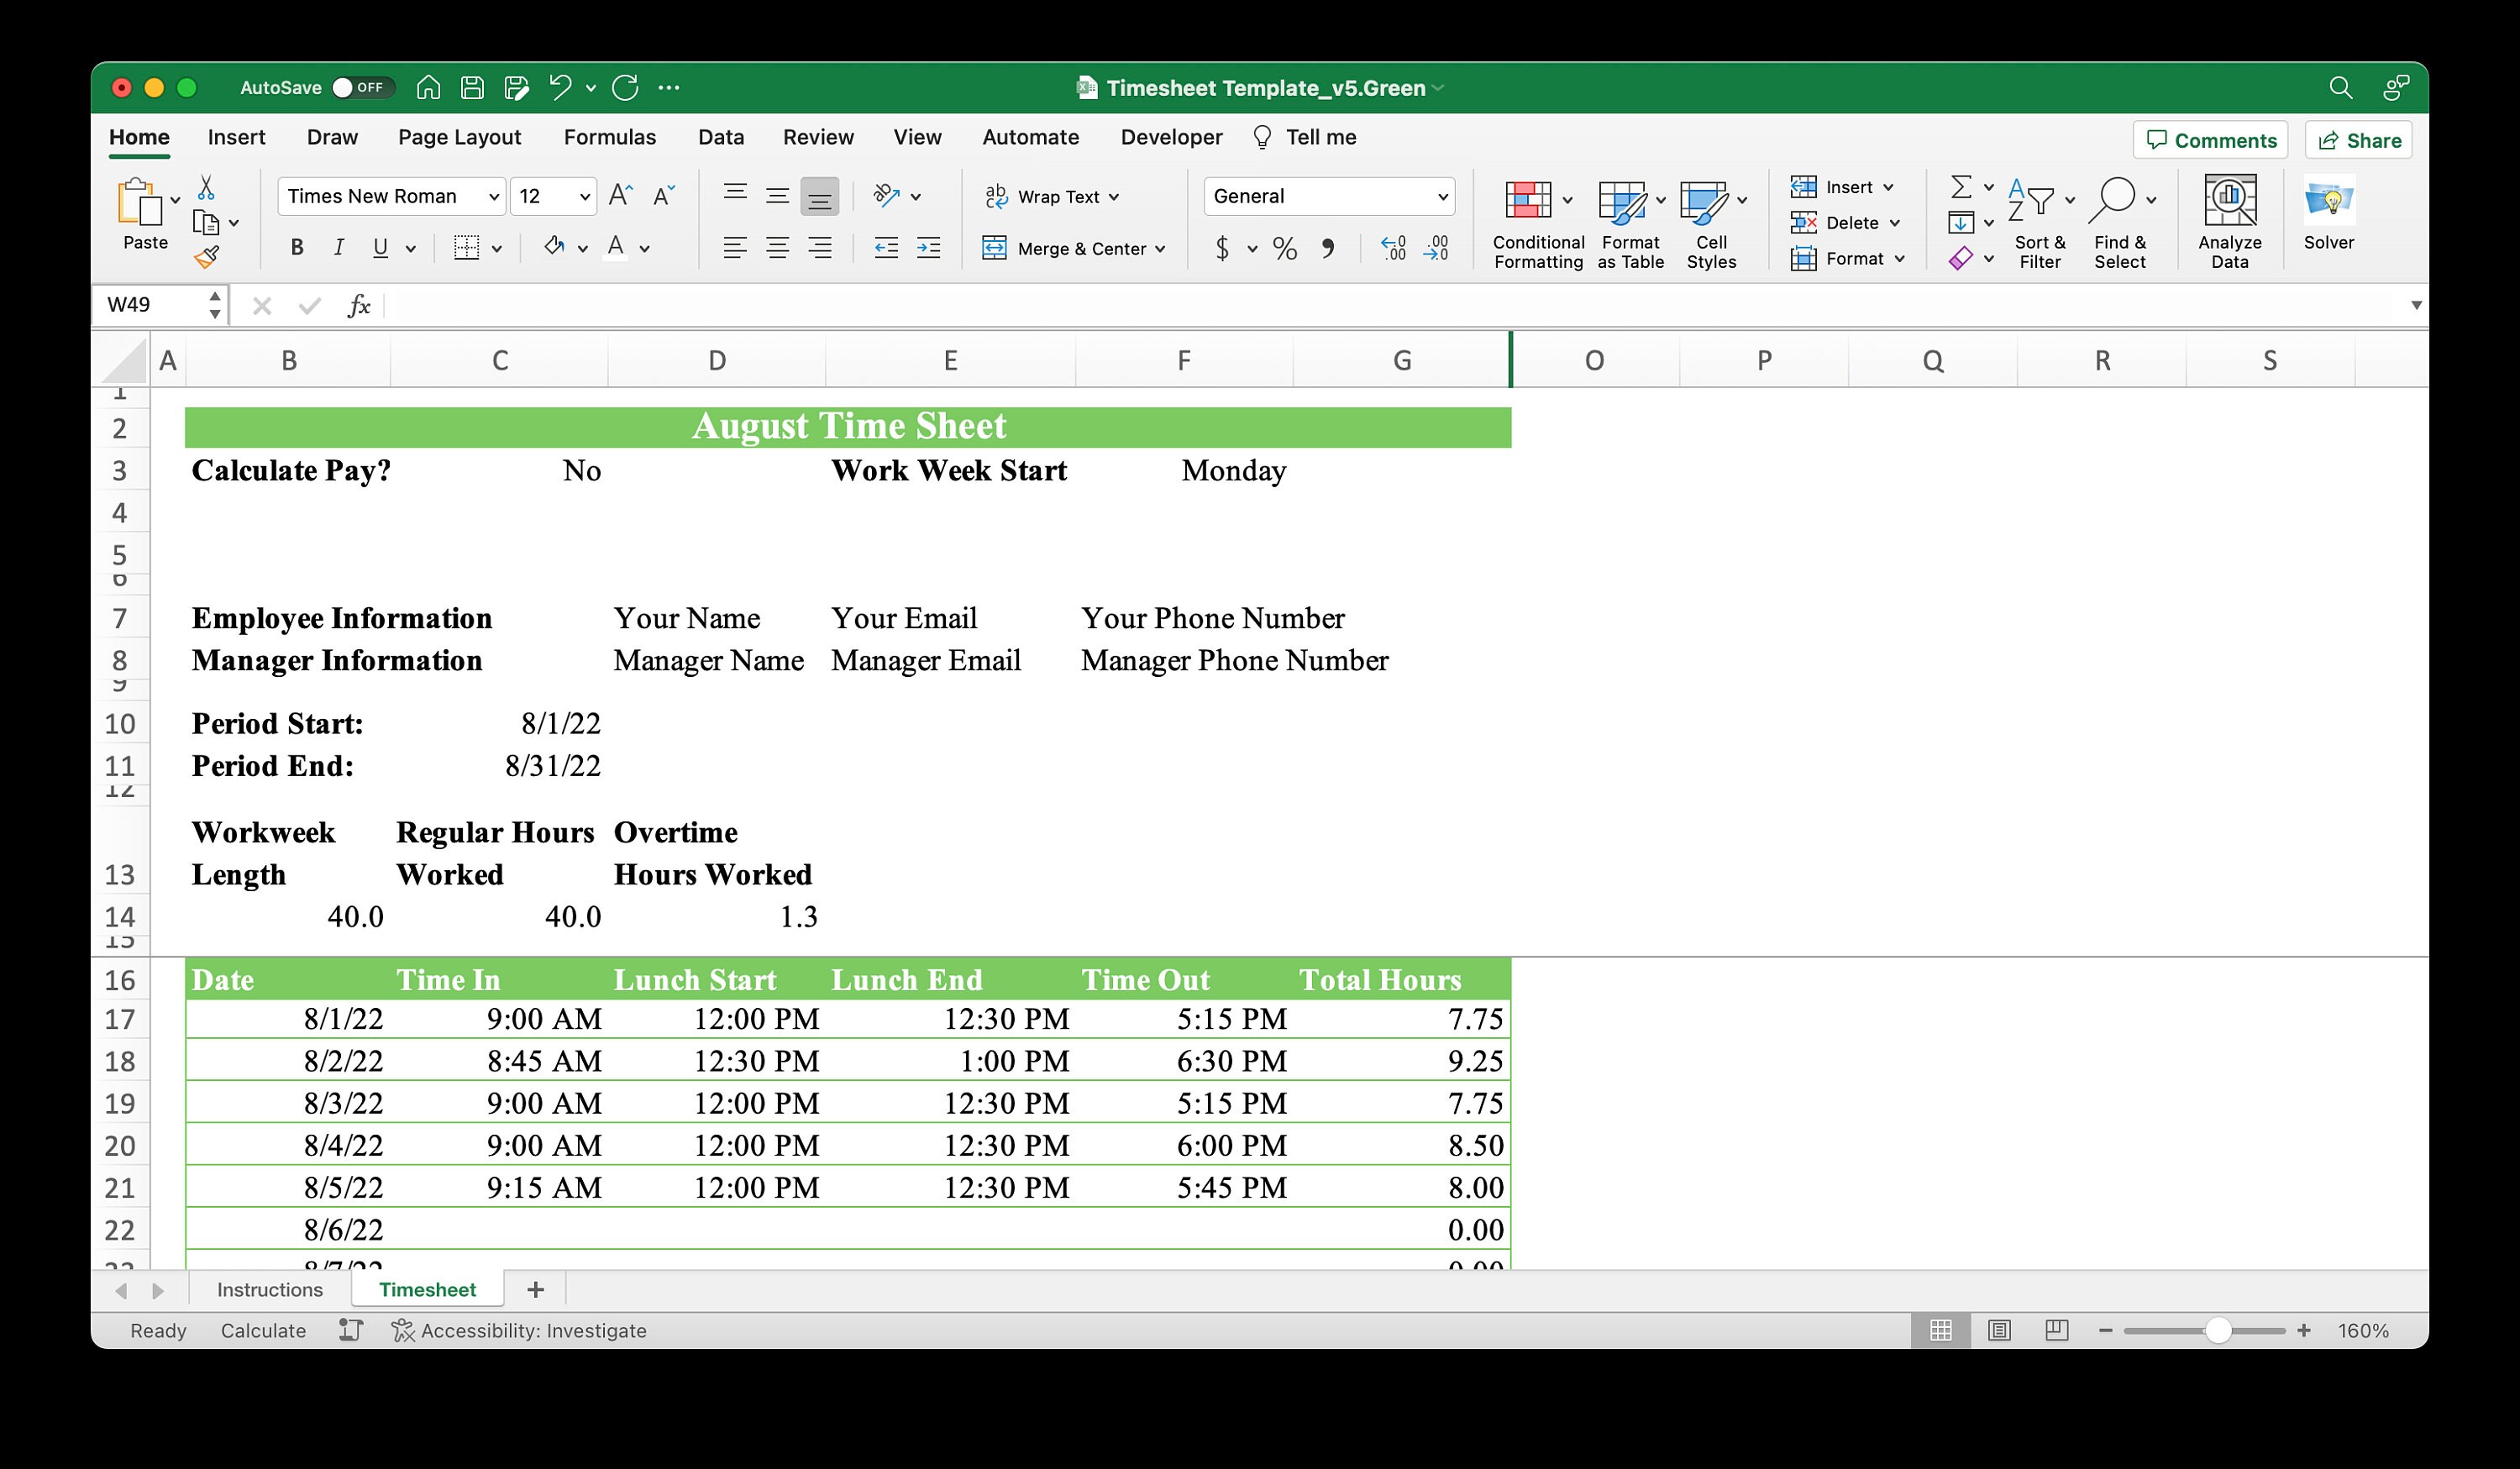Switch to the Formulas ribbon tab

click(x=609, y=137)
